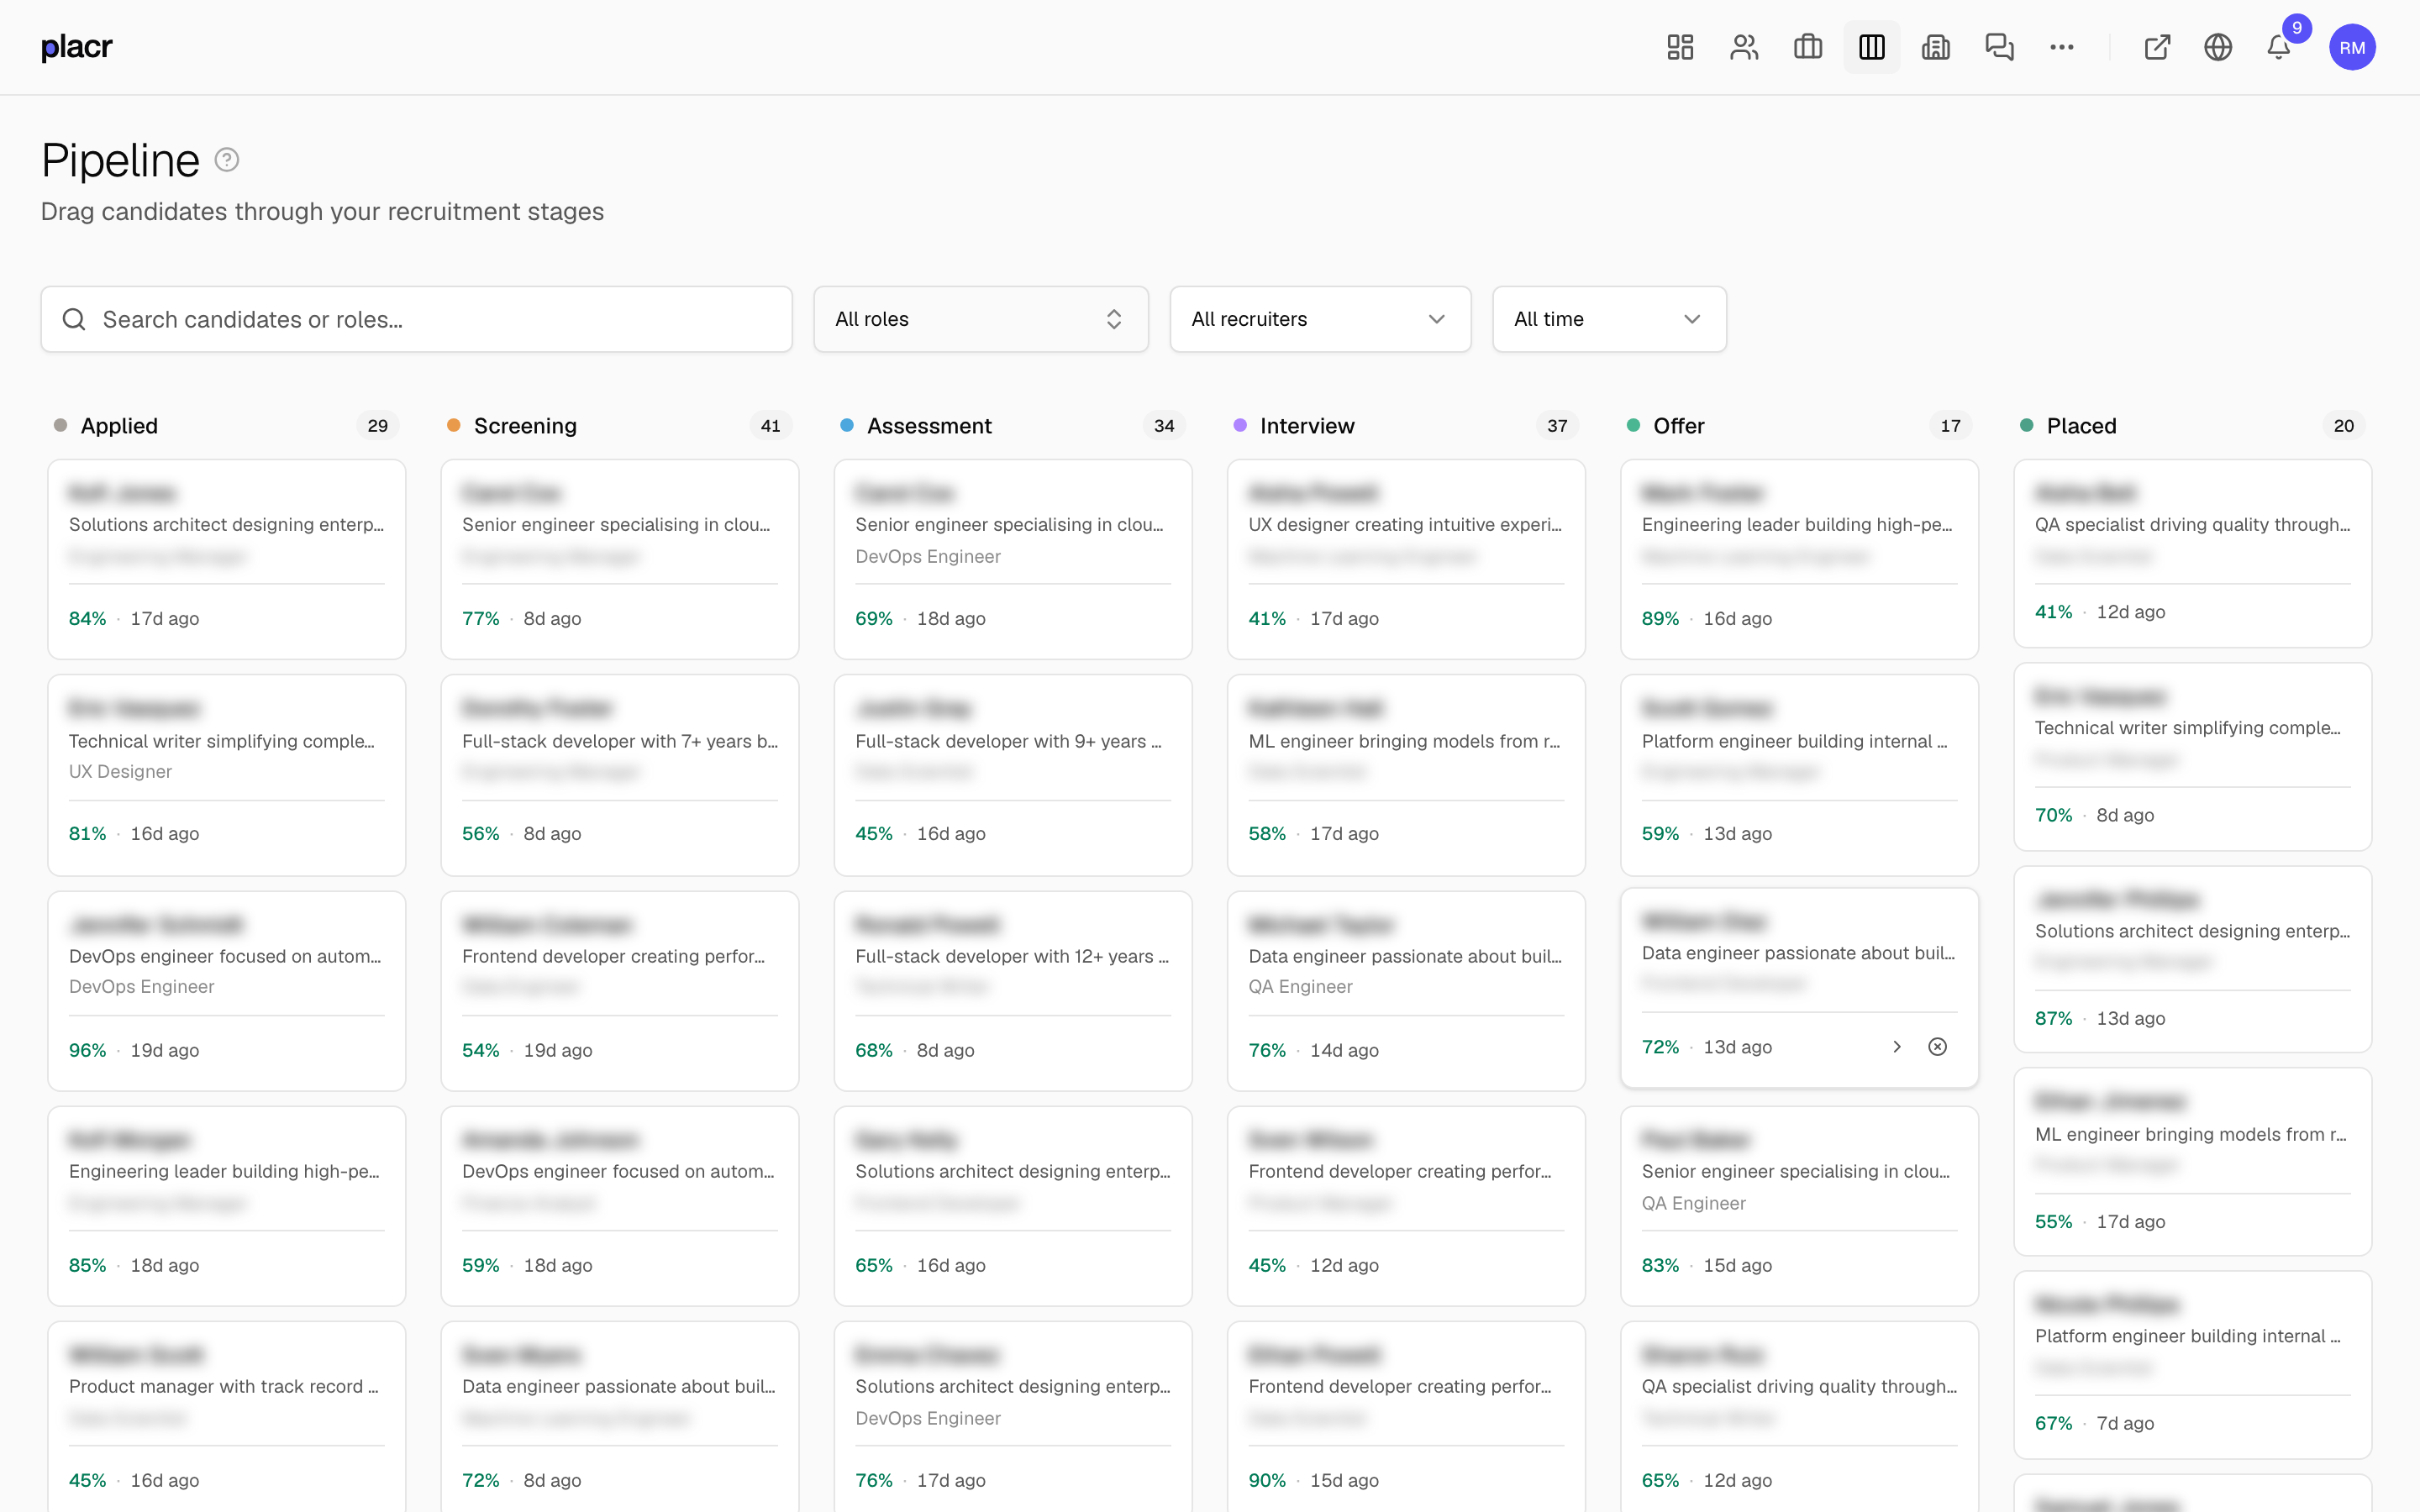Click the Placed count badge 20
2420x1512 pixels.
[x=2343, y=426]
